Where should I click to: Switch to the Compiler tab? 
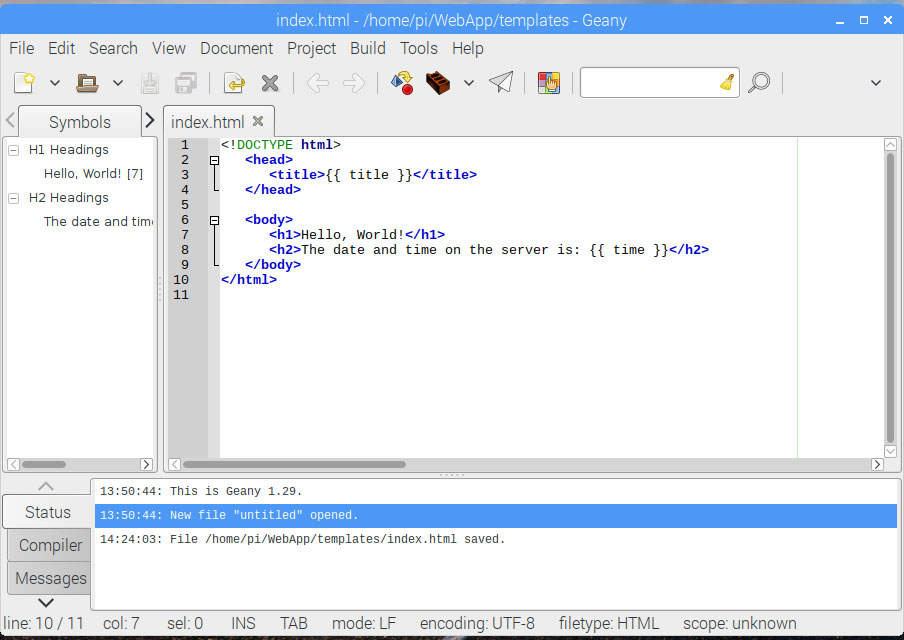(48, 545)
